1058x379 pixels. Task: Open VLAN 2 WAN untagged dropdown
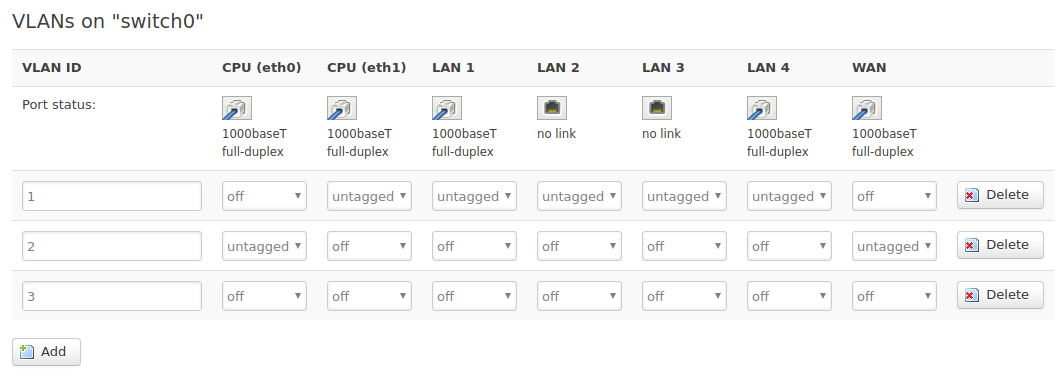(895, 246)
